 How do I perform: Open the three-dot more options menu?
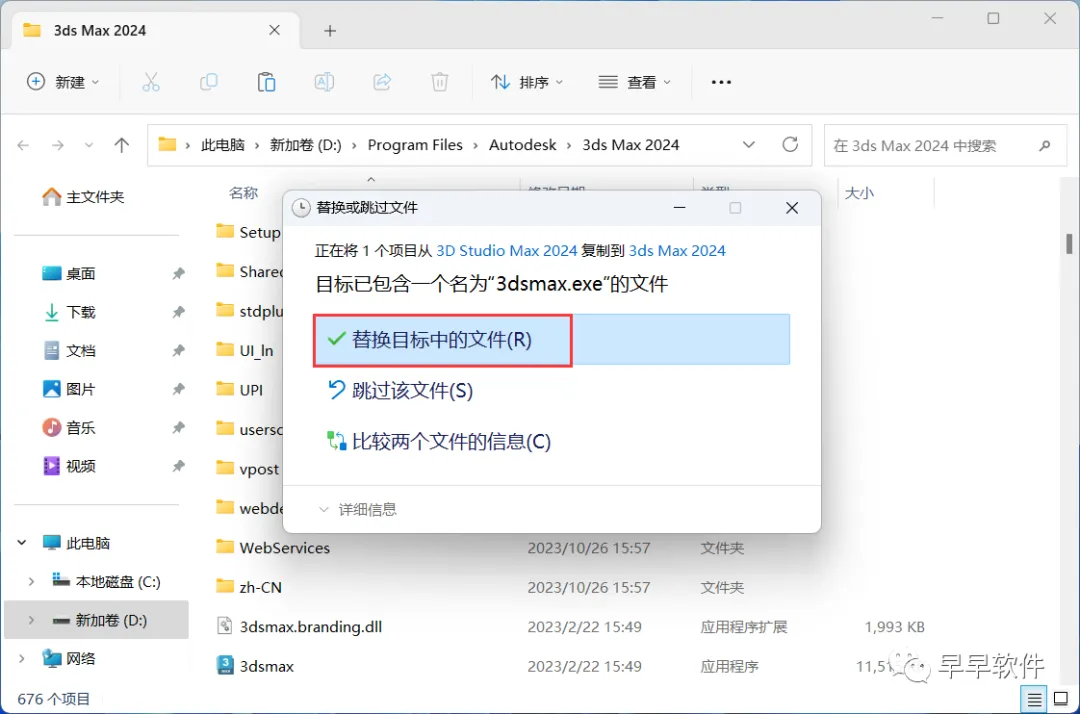coord(721,82)
